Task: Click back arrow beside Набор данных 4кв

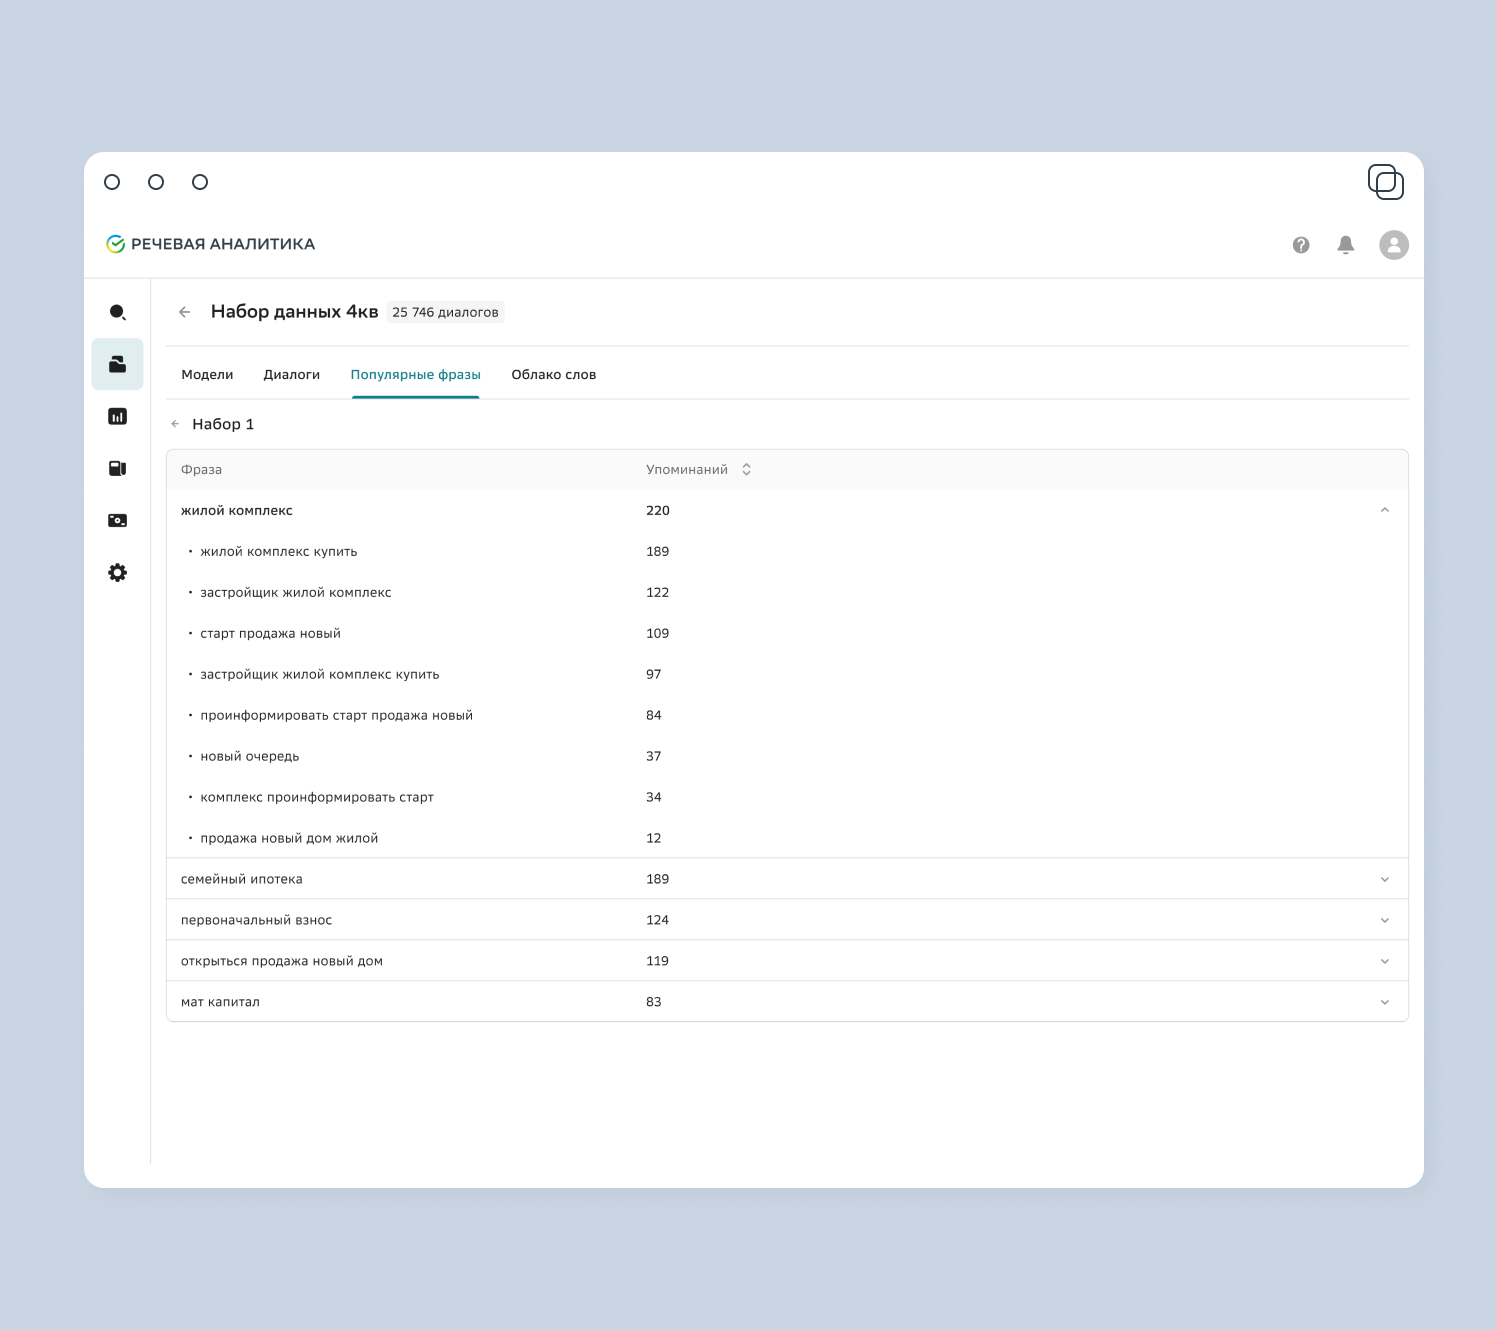Action: [184, 312]
